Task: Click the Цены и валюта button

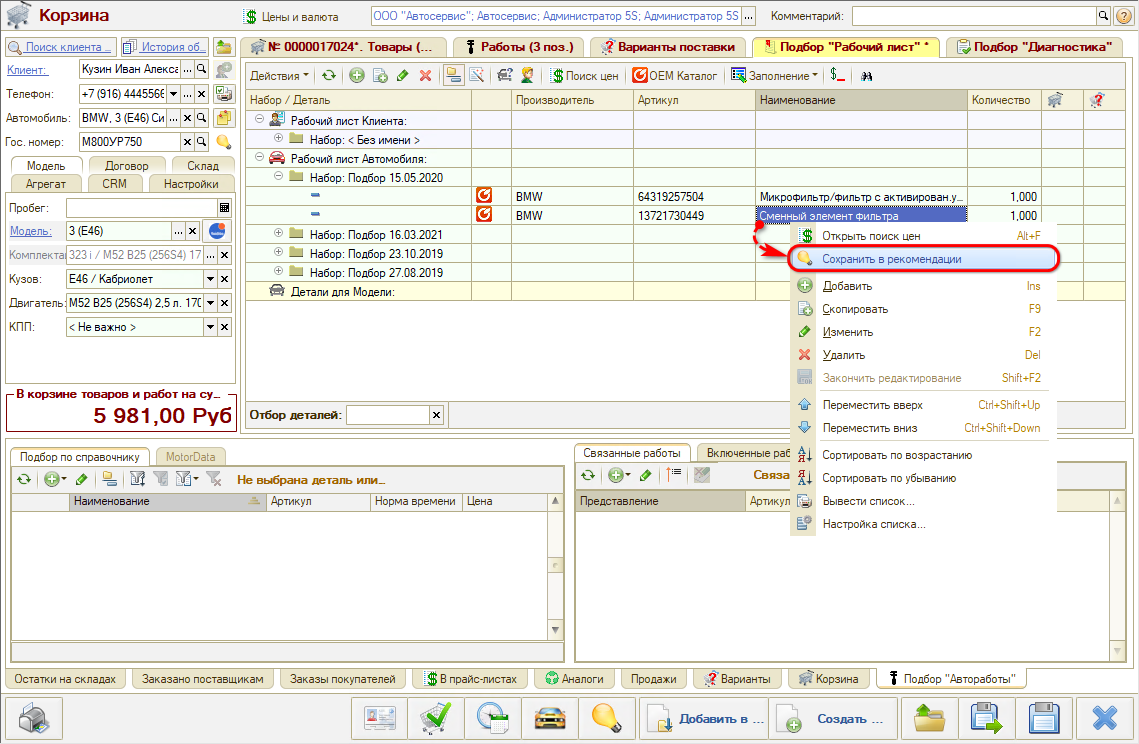Action: coord(292,16)
